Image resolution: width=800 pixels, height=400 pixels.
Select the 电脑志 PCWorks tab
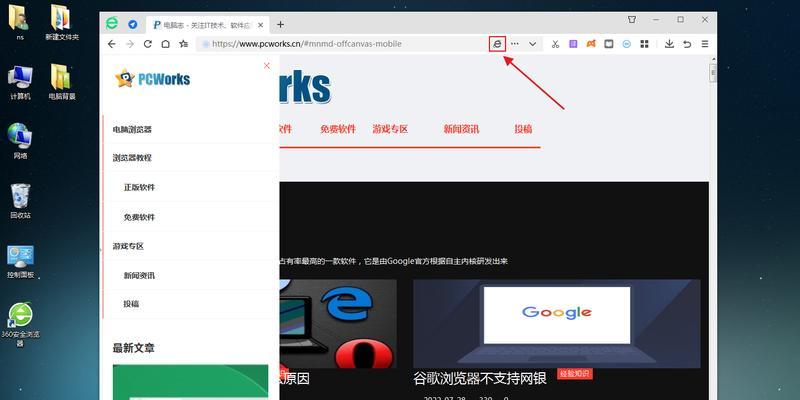click(x=207, y=24)
